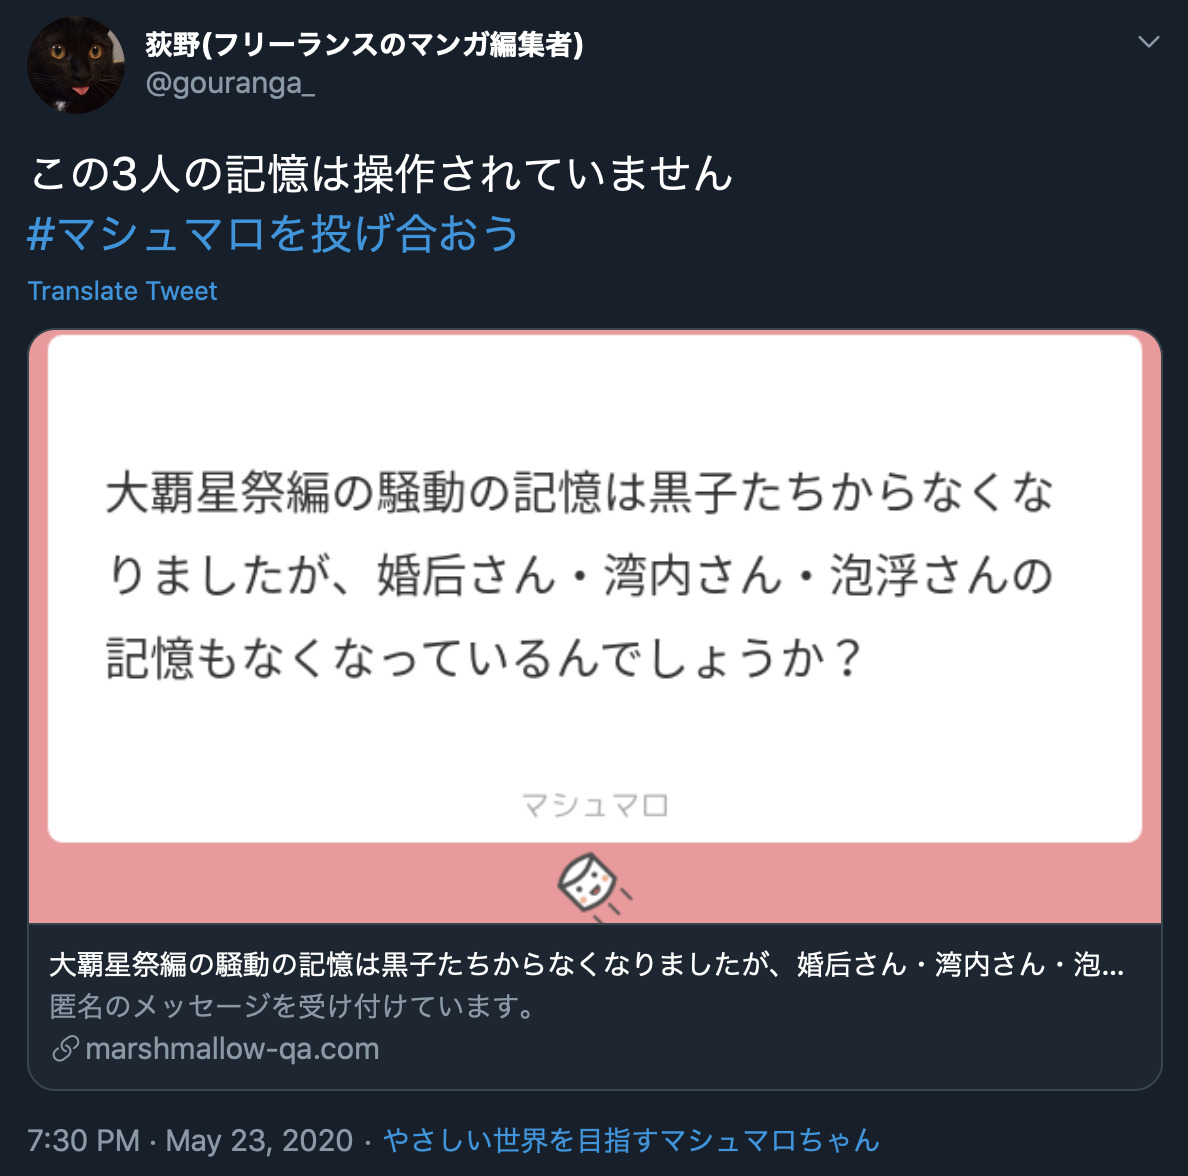This screenshot has width=1188, height=1176.
Task: Click the card description 匿名のメッセージを受け付けています
Action: click(292, 1006)
